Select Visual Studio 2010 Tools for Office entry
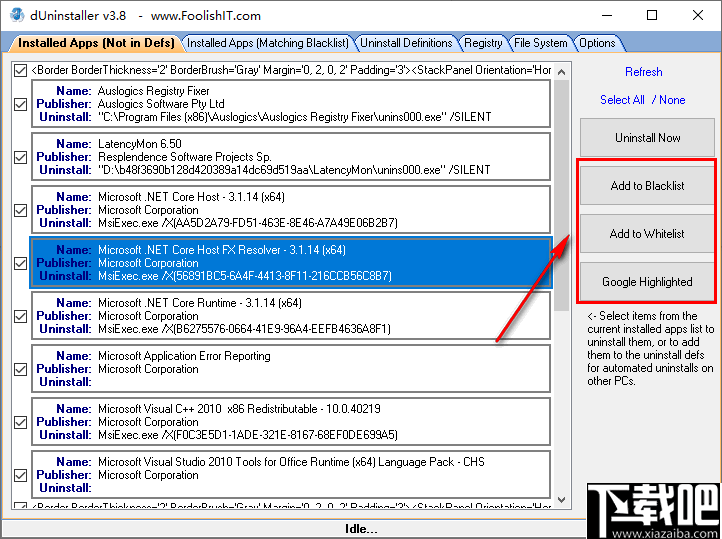The width and height of the screenshot is (722, 539). (x=291, y=475)
